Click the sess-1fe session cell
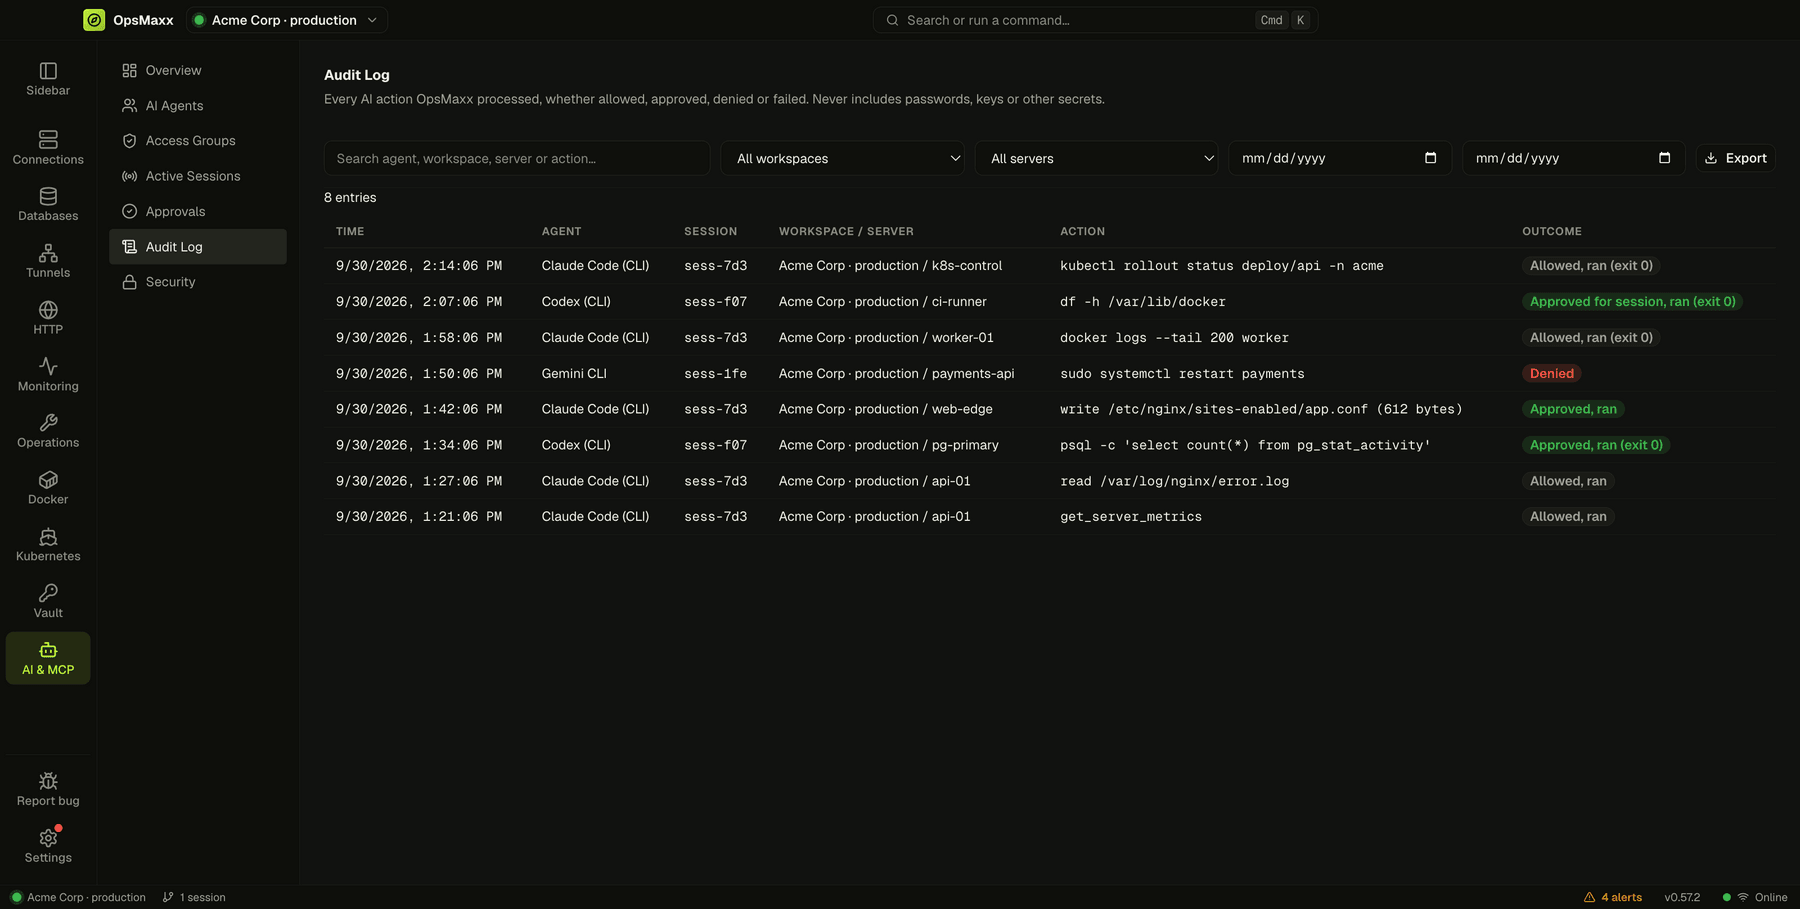Screen dimensions: 1800x909 coord(715,374)
